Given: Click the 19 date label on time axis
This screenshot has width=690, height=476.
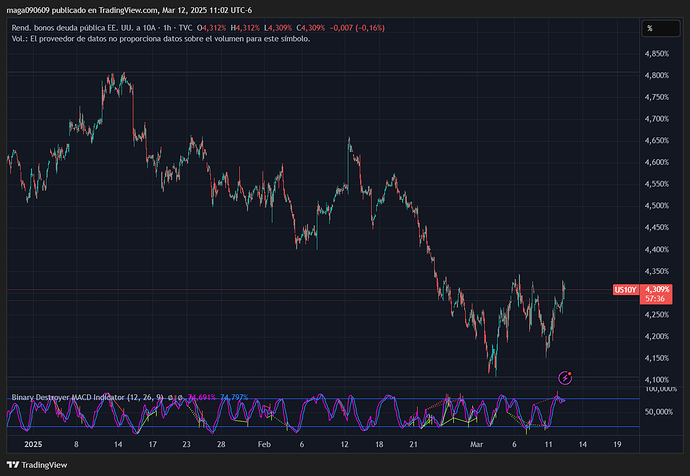Looking at the screenshot, I should click(617, 444).
